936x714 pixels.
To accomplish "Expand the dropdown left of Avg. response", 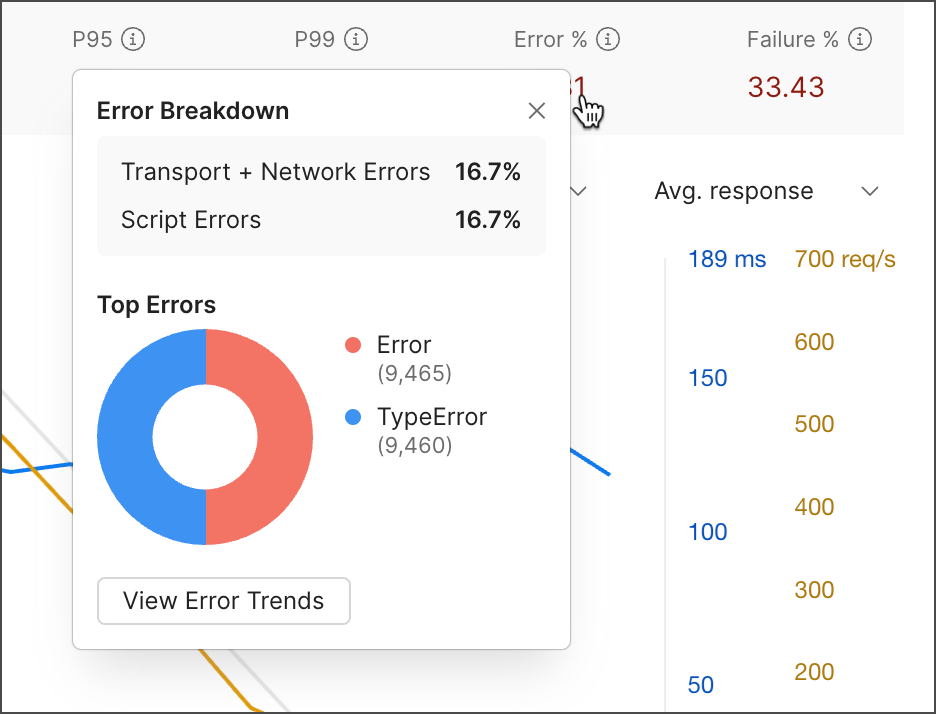I will (577, 190).
